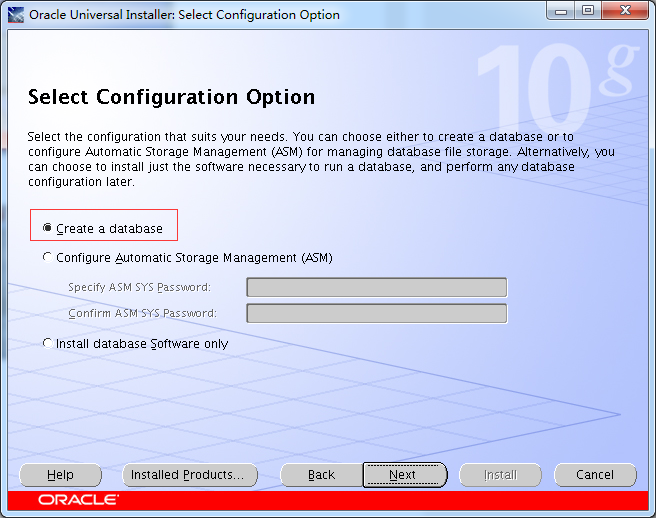Click the Specify ASM SYS Password field
The image size is (656, 518).
pyautogui.click(x=377, y=287)
